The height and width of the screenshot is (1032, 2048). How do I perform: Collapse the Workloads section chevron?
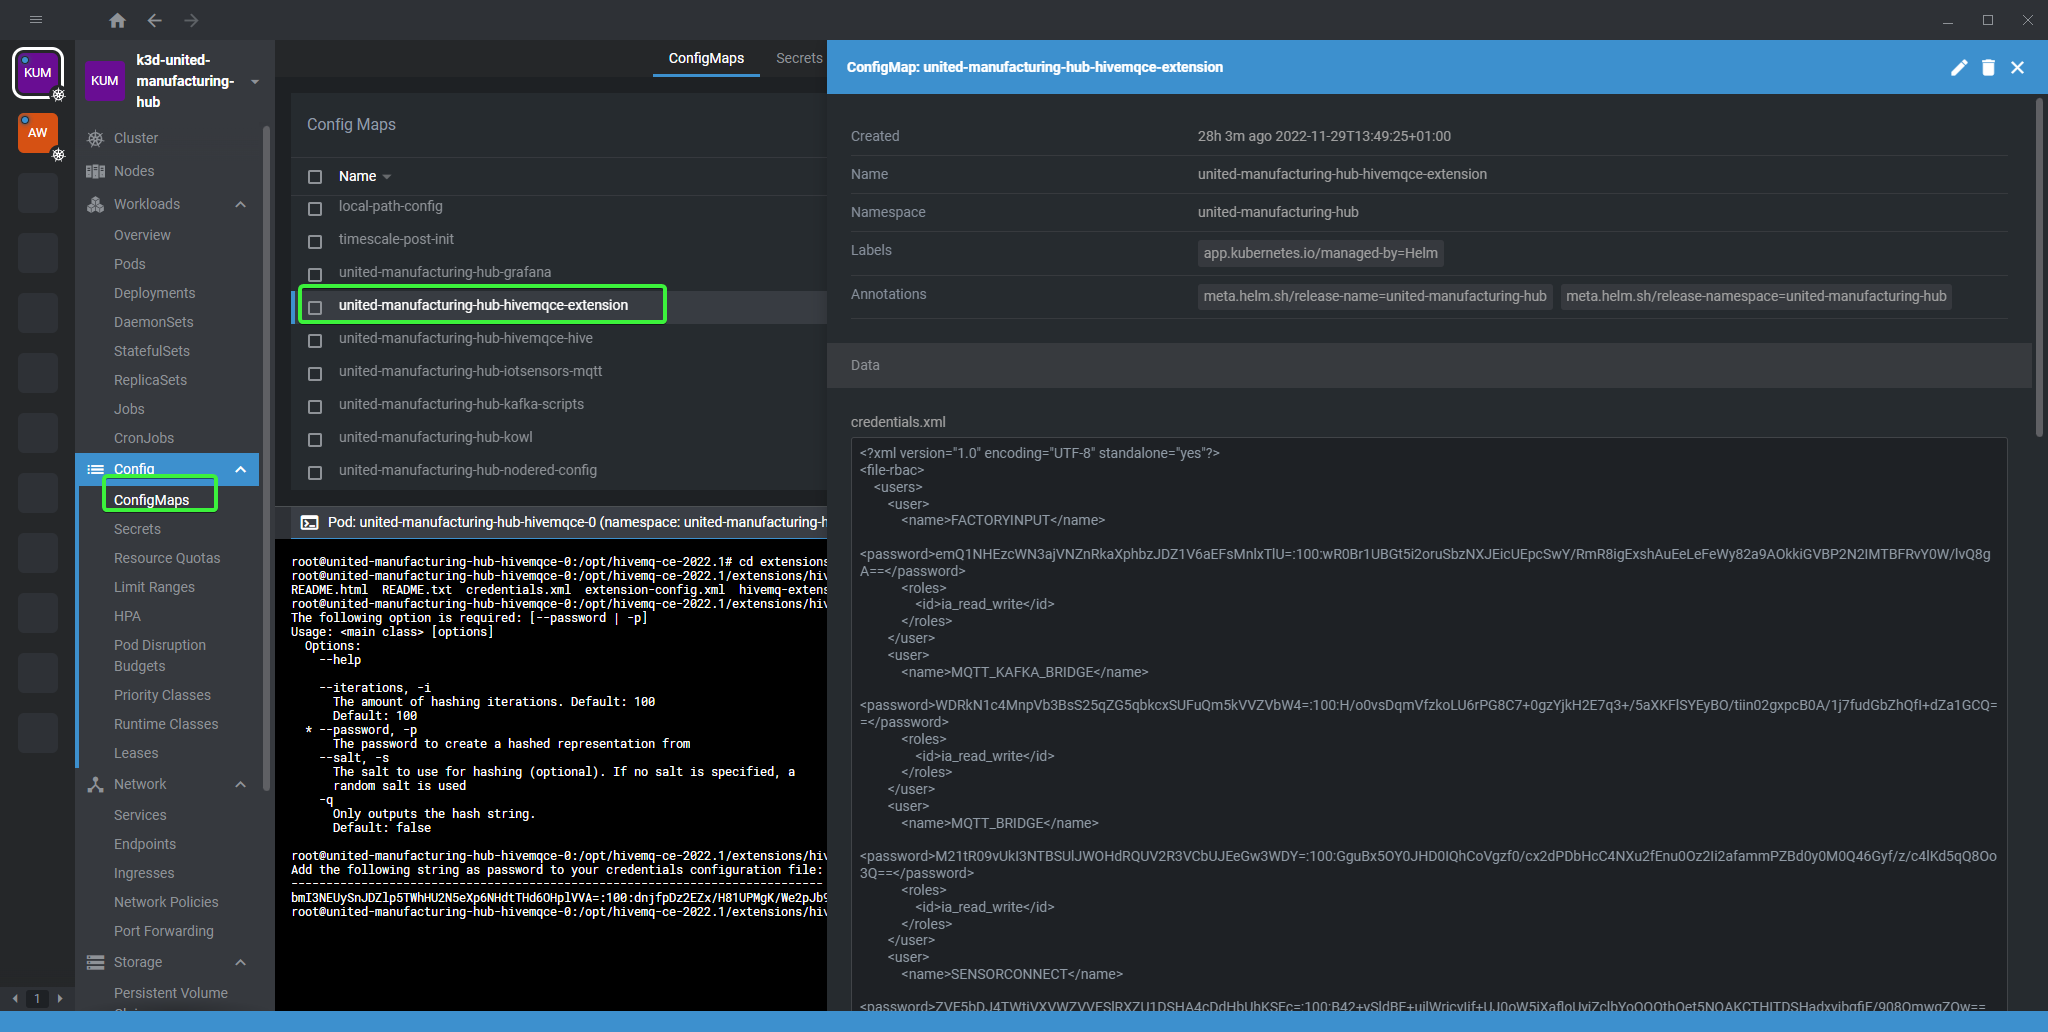point(240,204)
